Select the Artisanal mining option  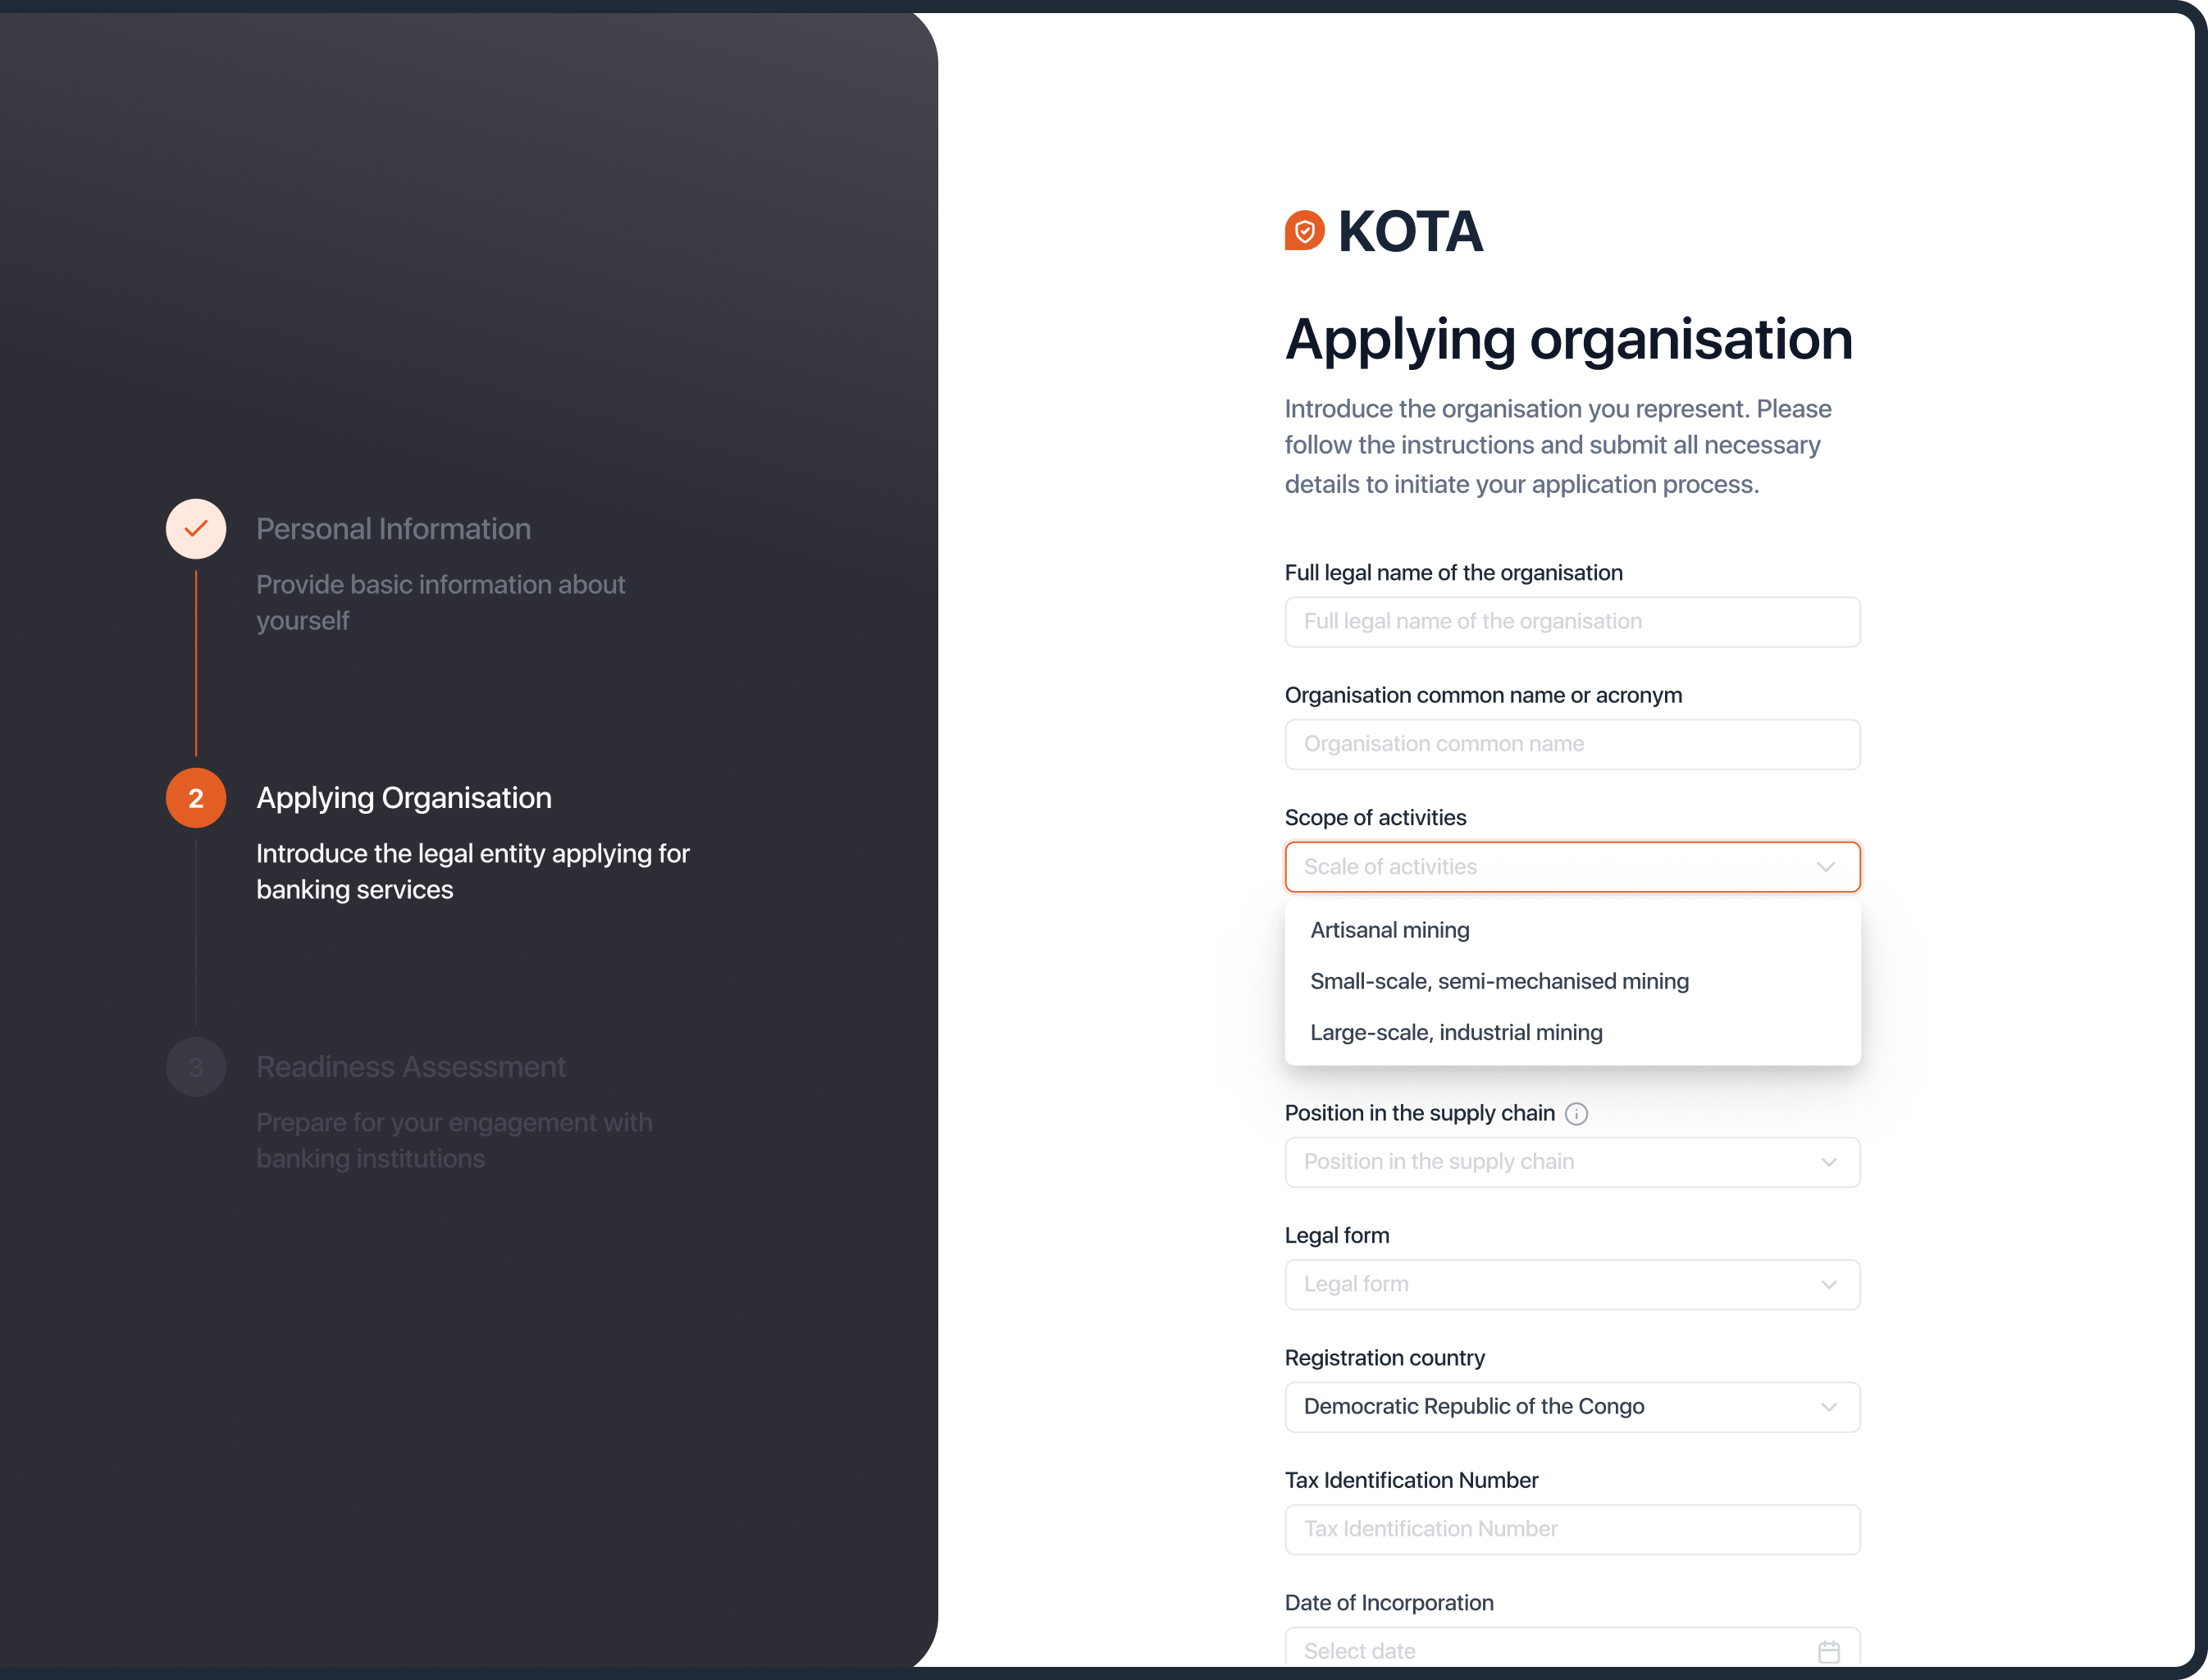[x=1390, y=930]
